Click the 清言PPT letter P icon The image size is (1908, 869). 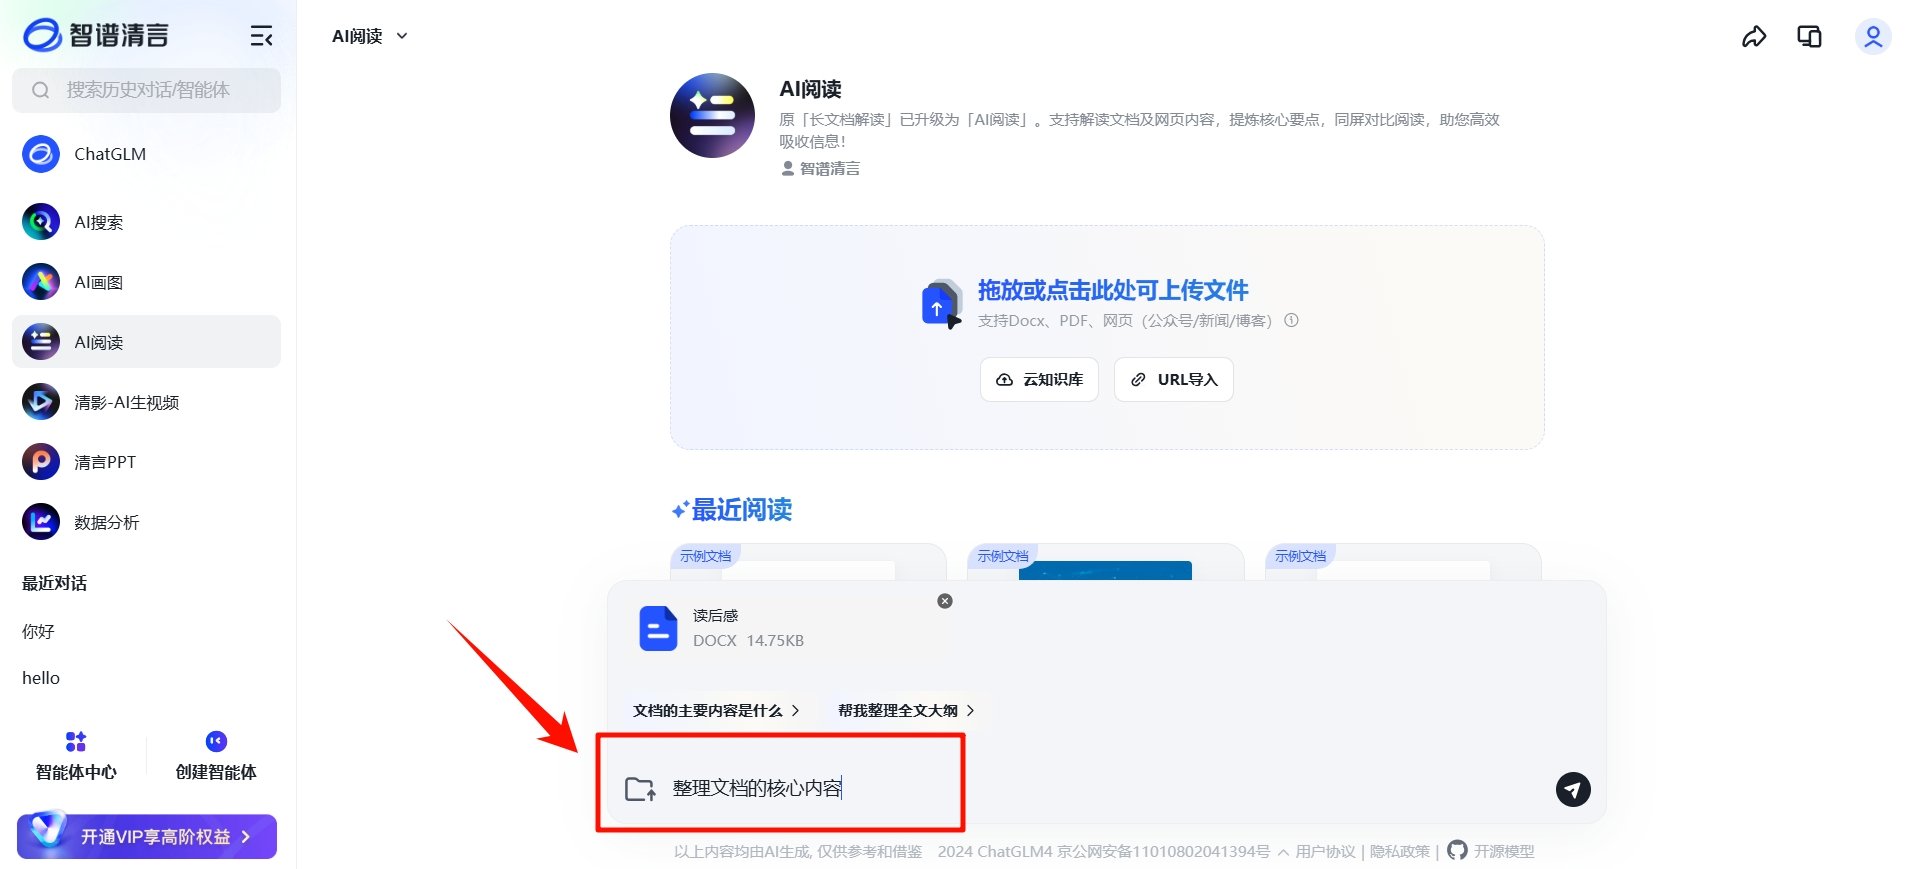pos(41,462)
